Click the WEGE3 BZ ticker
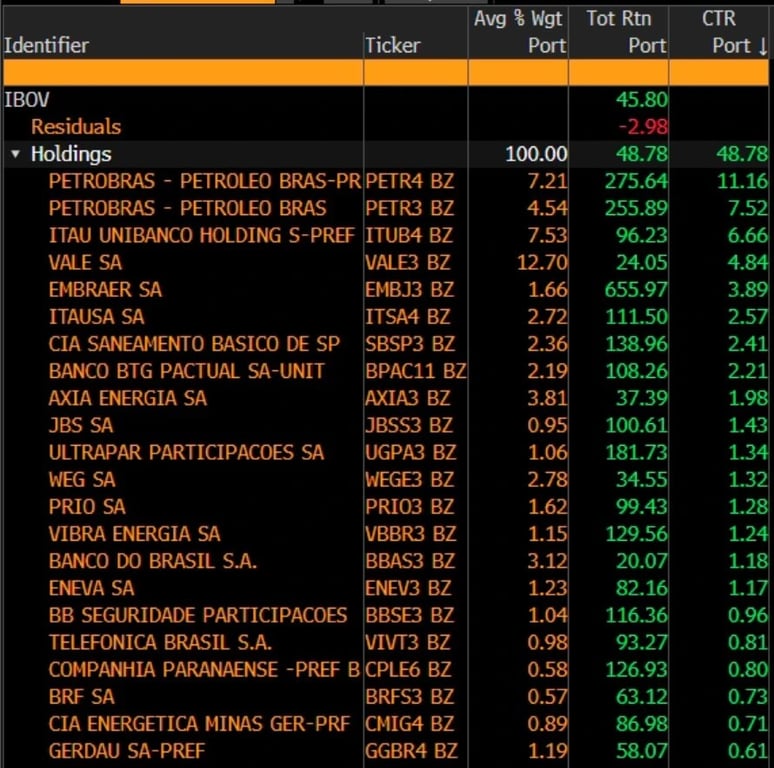The image size is (774, 768). 409,480
